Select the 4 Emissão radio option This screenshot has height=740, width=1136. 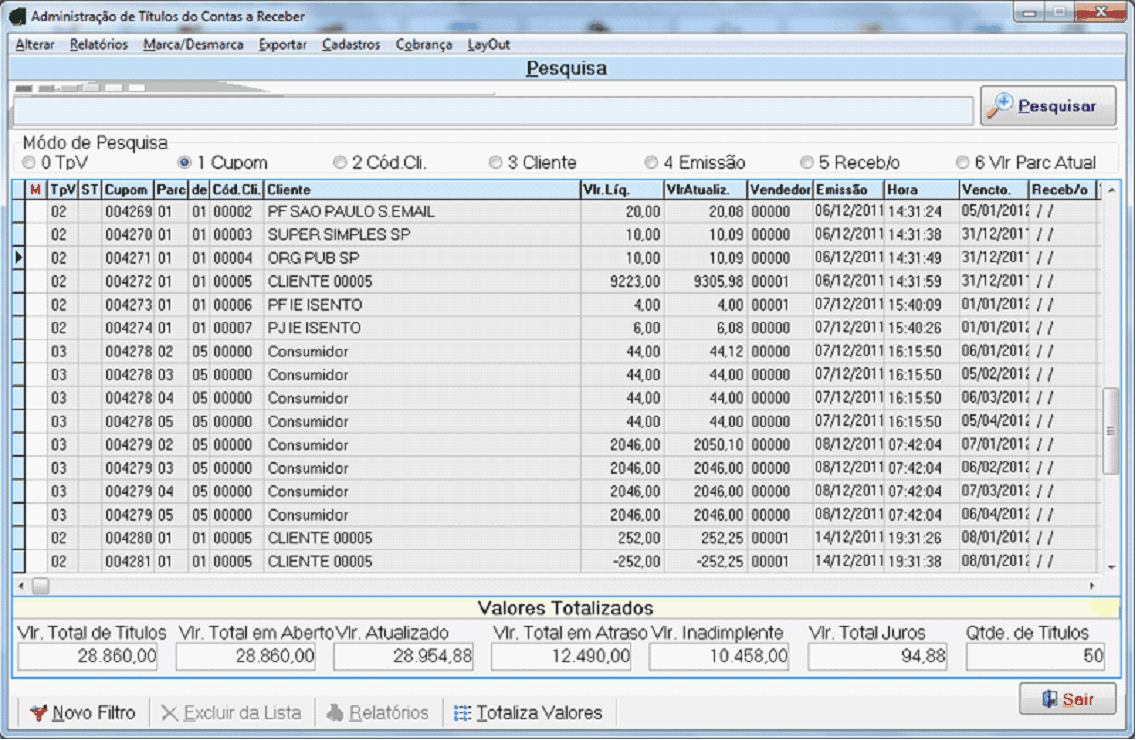[652, 163]
